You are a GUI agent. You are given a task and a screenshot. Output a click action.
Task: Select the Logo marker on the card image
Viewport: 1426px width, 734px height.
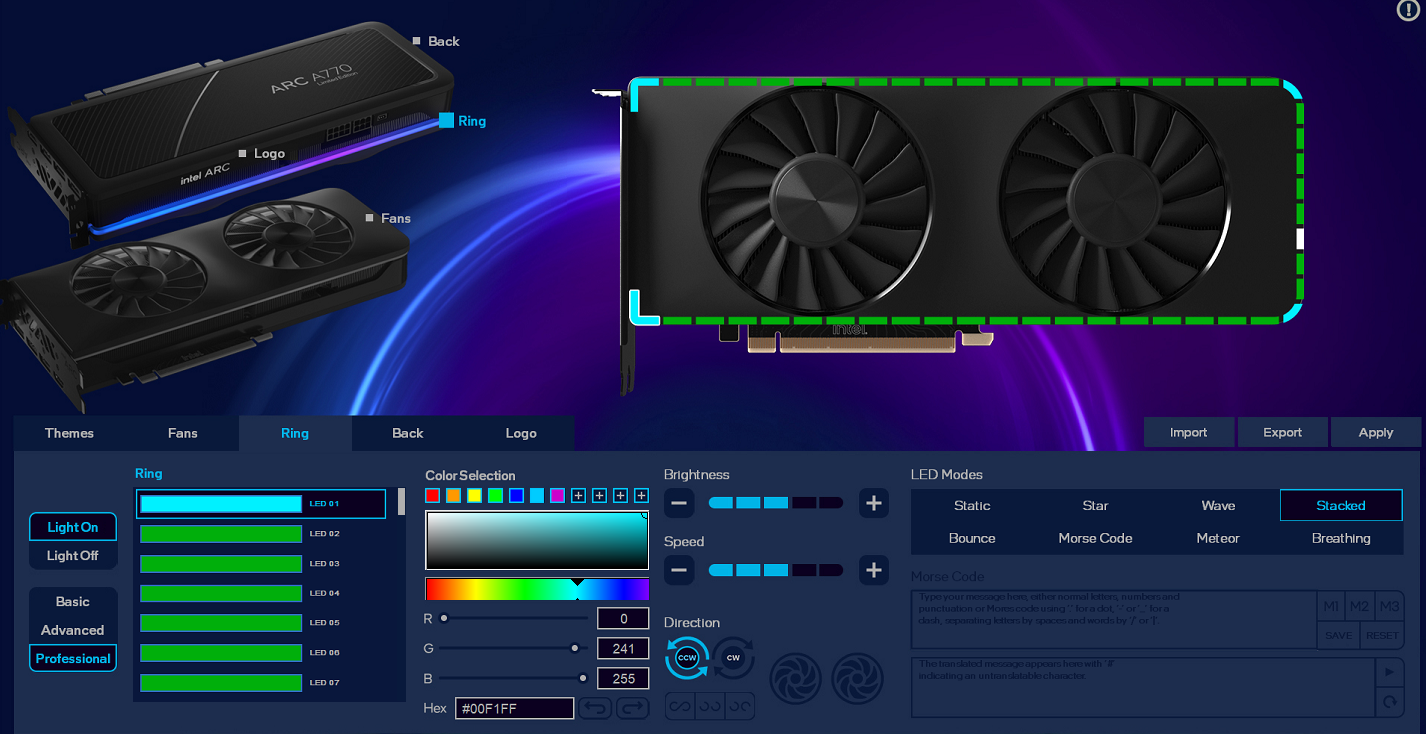pos(242,153)
